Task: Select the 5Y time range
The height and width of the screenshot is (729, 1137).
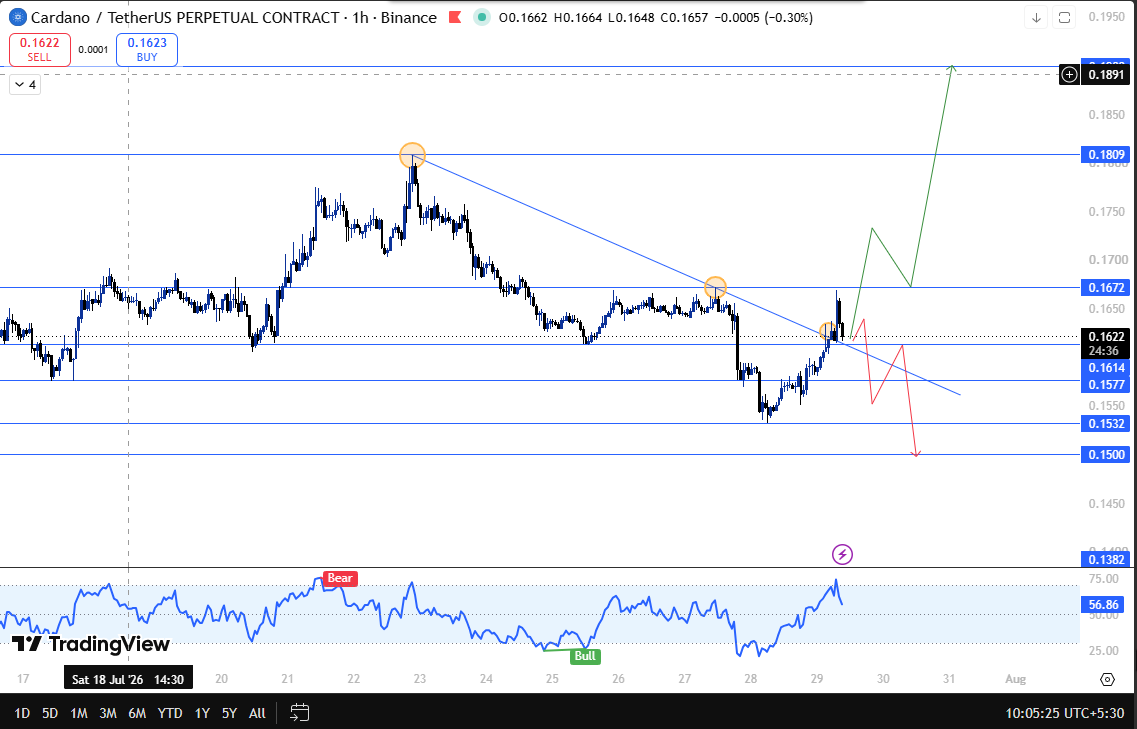Action: tap(229, 713)
